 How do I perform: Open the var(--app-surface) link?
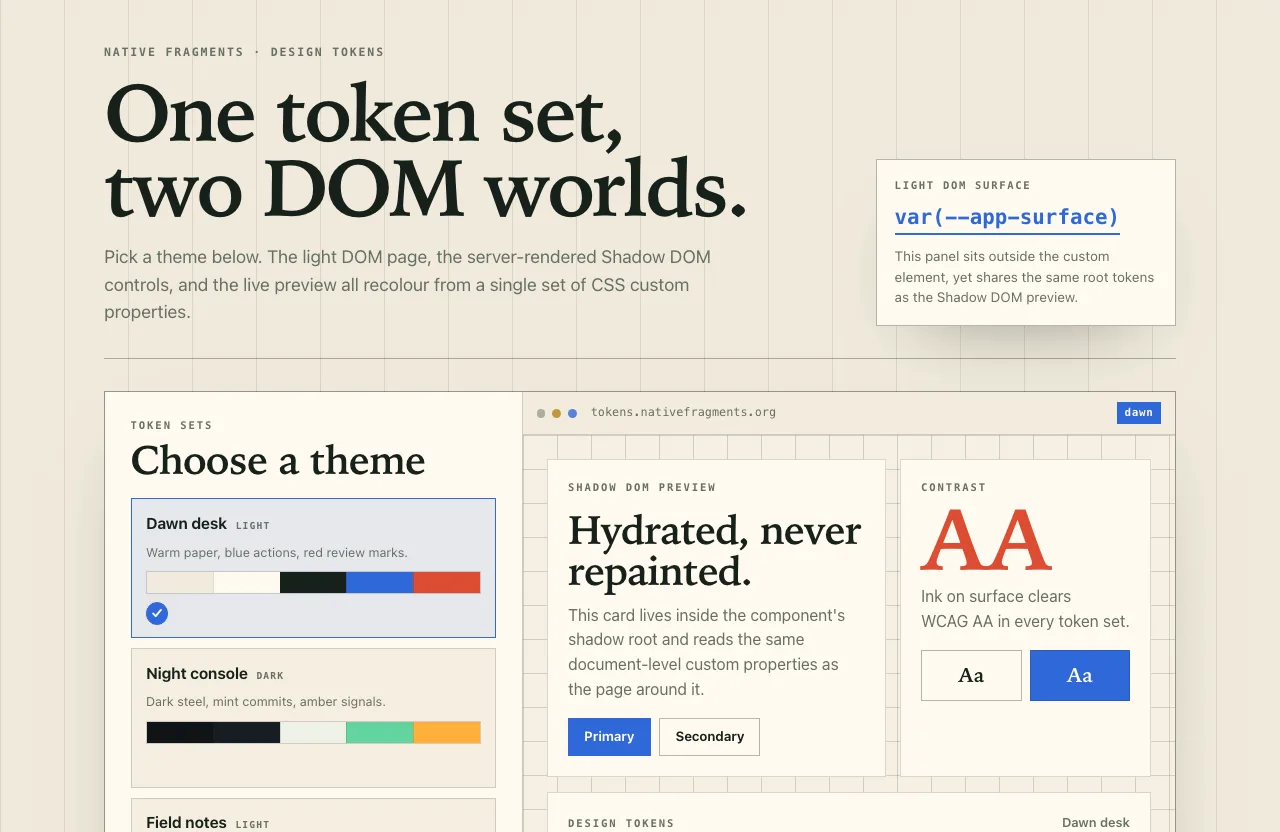tap(1007, 218)
